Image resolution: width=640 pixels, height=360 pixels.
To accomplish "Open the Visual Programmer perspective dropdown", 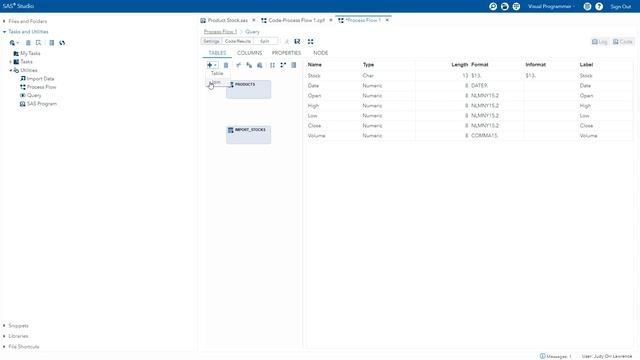I will (551, 7).
